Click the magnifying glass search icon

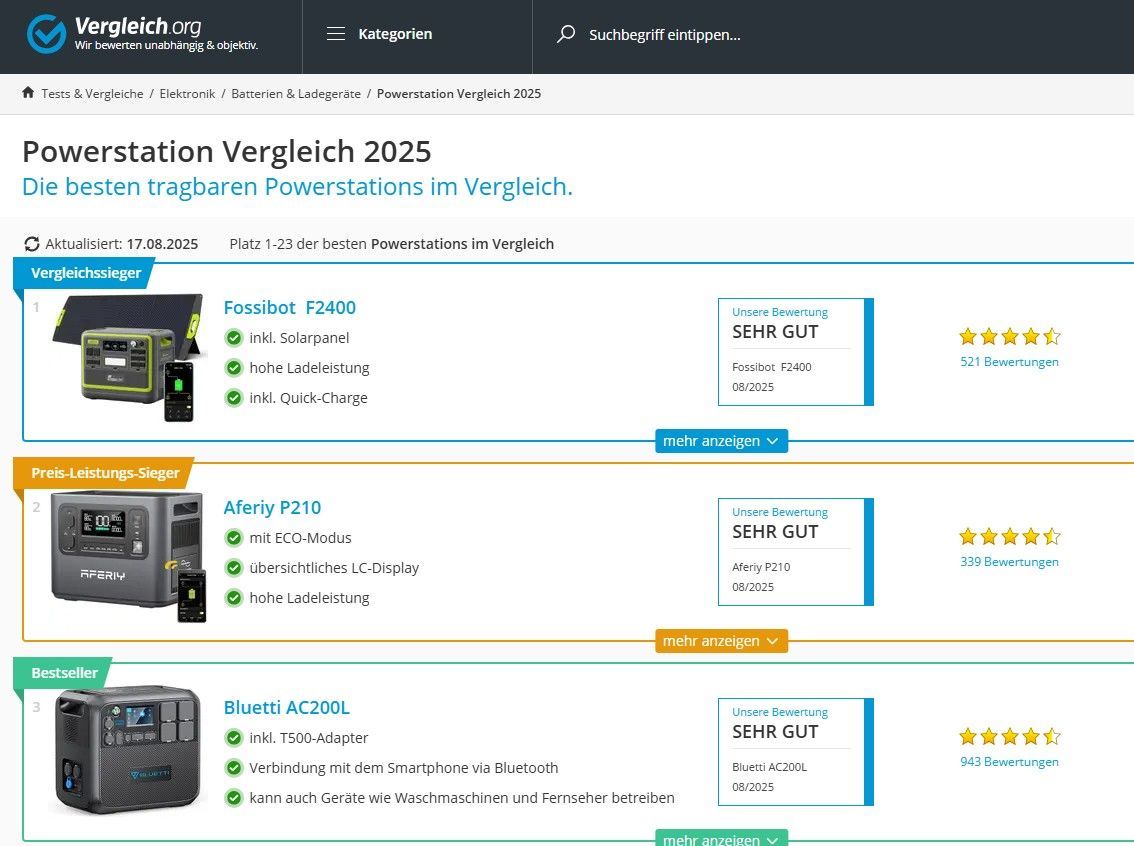click(x=566, y=34)
